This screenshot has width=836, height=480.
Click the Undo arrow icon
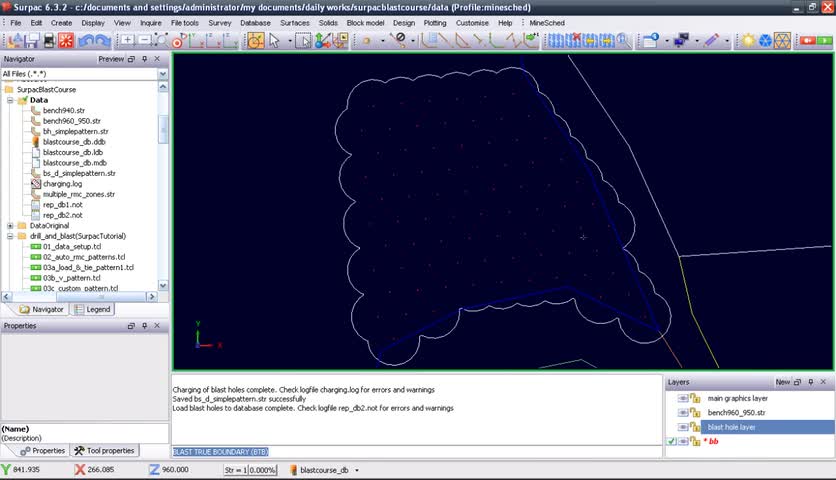pos(85,41)
